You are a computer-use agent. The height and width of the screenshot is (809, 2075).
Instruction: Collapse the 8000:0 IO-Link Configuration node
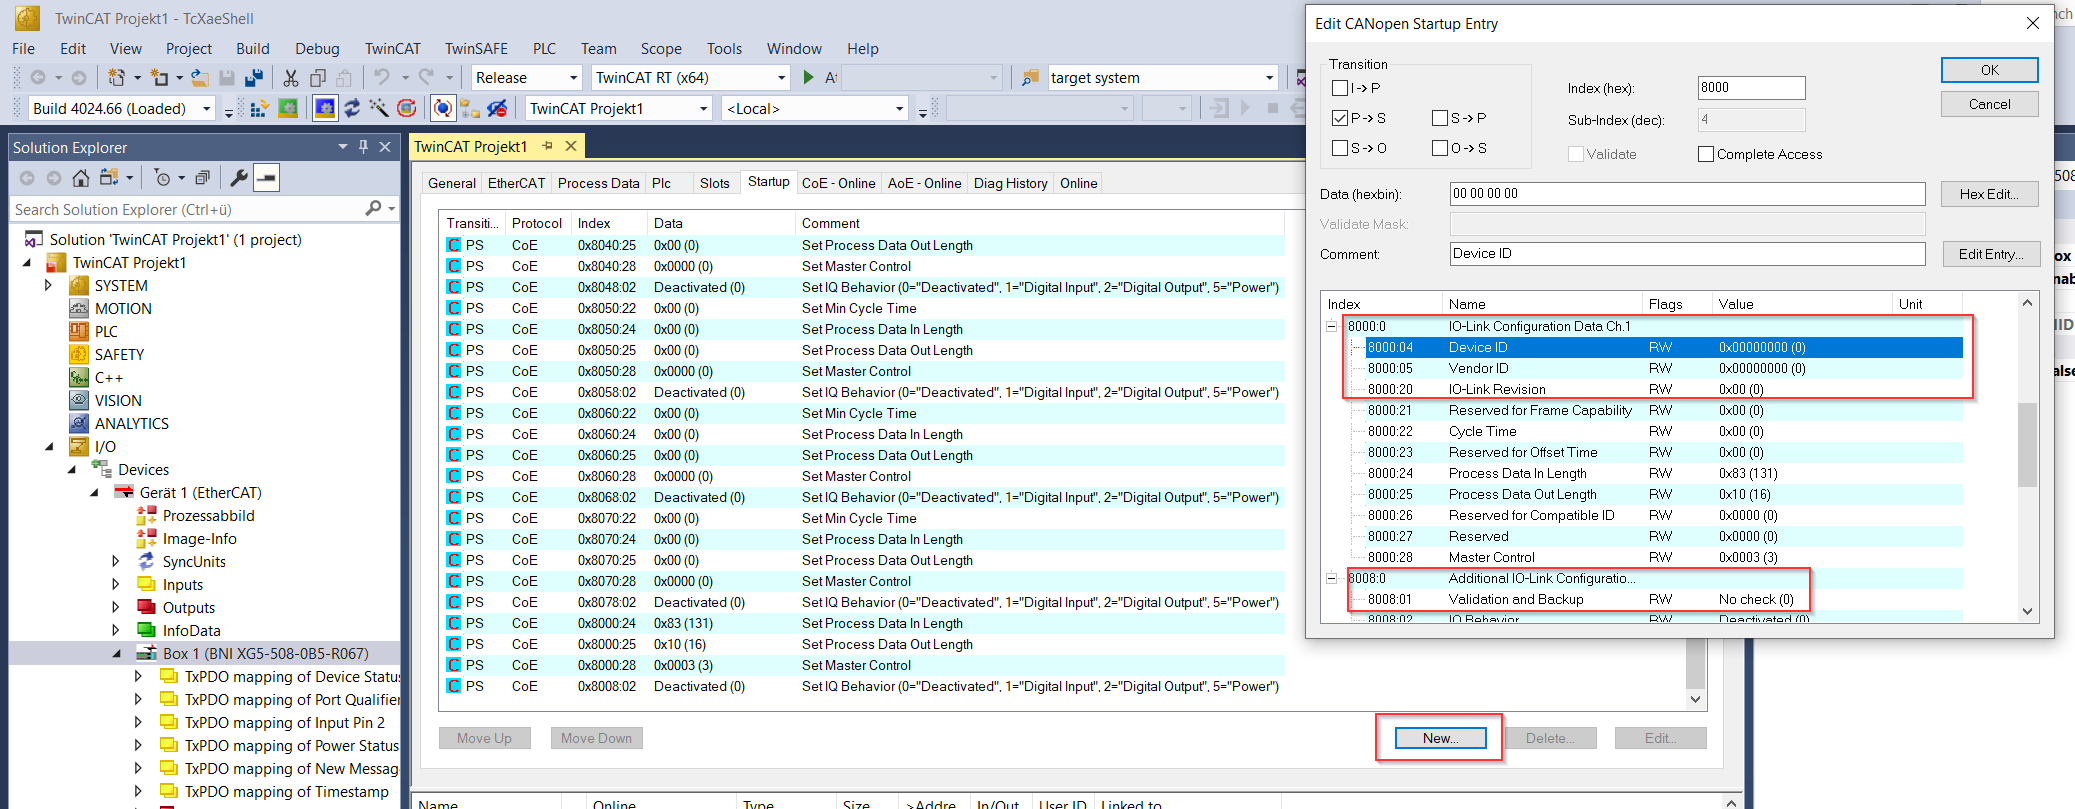click(1332, 326)
